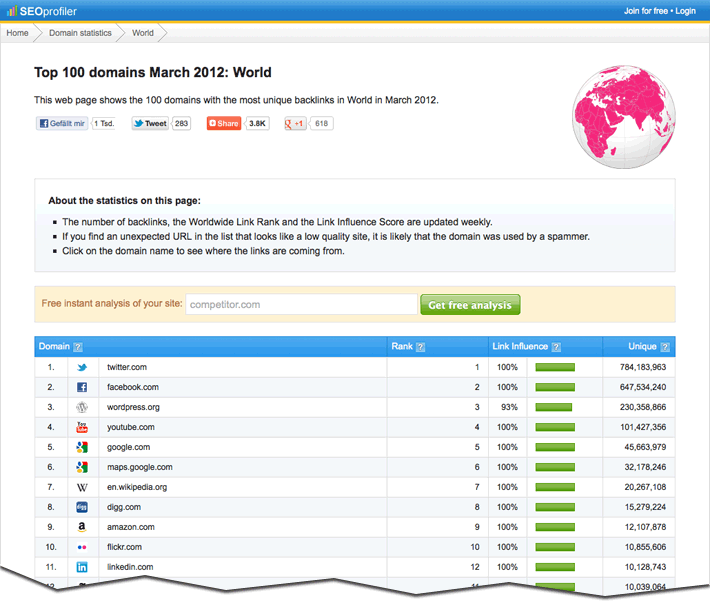Click the WordPress favicon in row 3
This screenshot has height=605, width=710.
coord(82,407)
